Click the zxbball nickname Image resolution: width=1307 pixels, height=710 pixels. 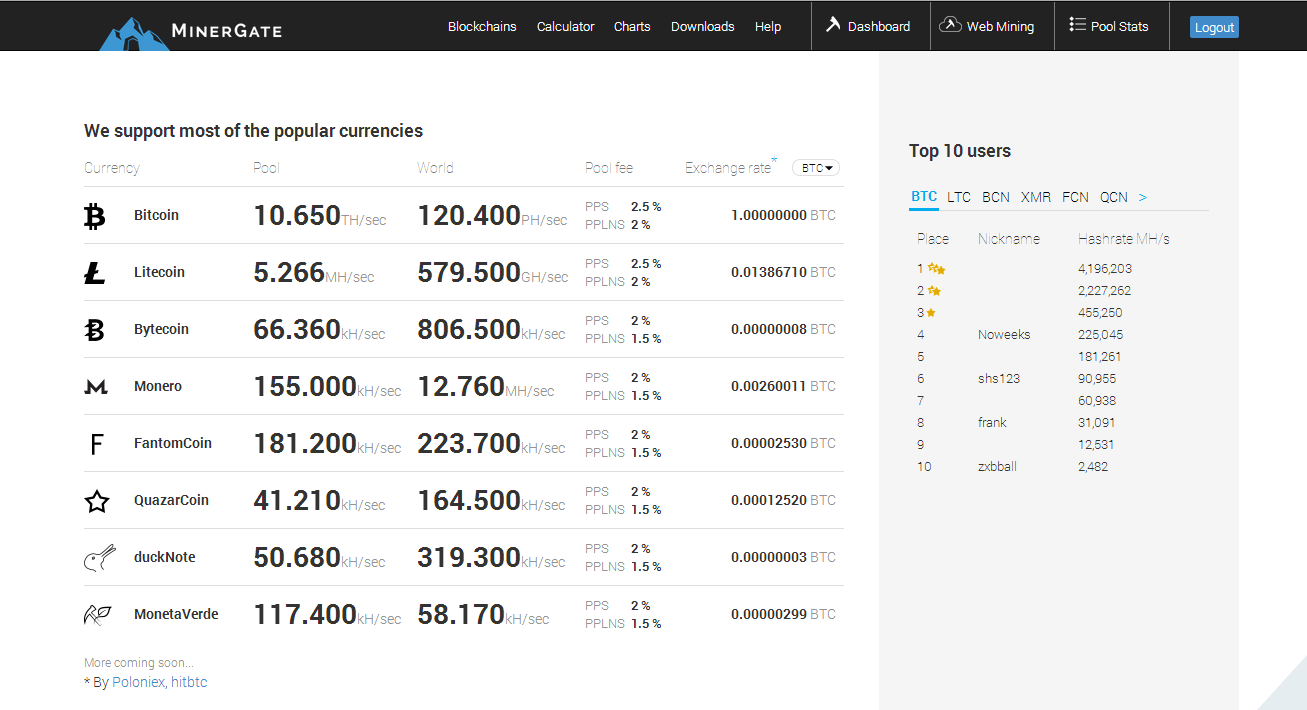click(997, 466)
